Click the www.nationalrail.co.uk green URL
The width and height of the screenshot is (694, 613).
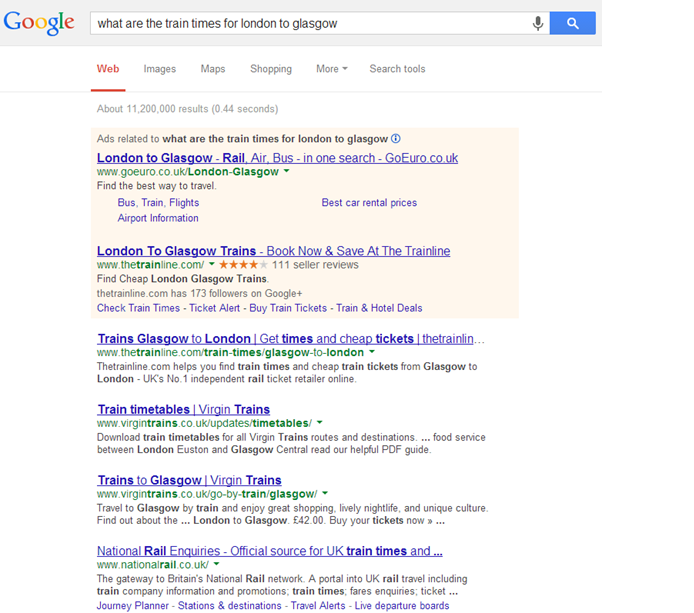coord(153,565)
